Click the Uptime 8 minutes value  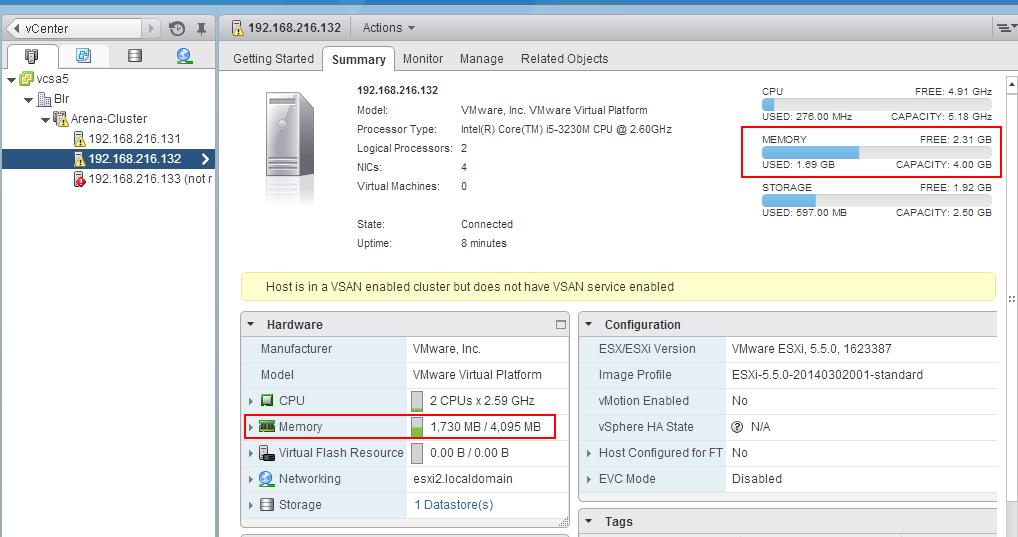click(484, 243)
